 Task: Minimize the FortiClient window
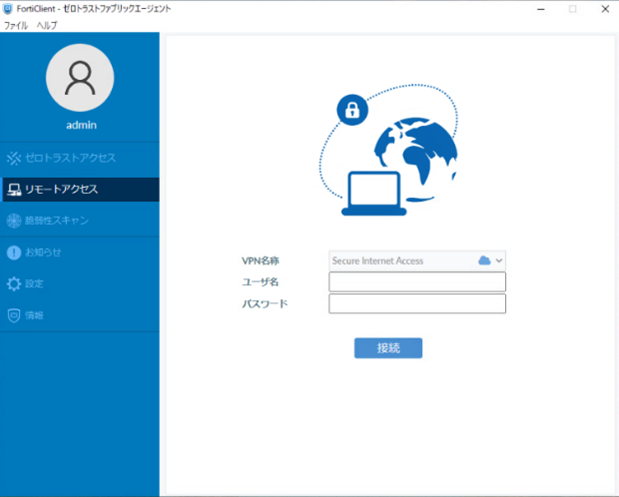[541, 9]
